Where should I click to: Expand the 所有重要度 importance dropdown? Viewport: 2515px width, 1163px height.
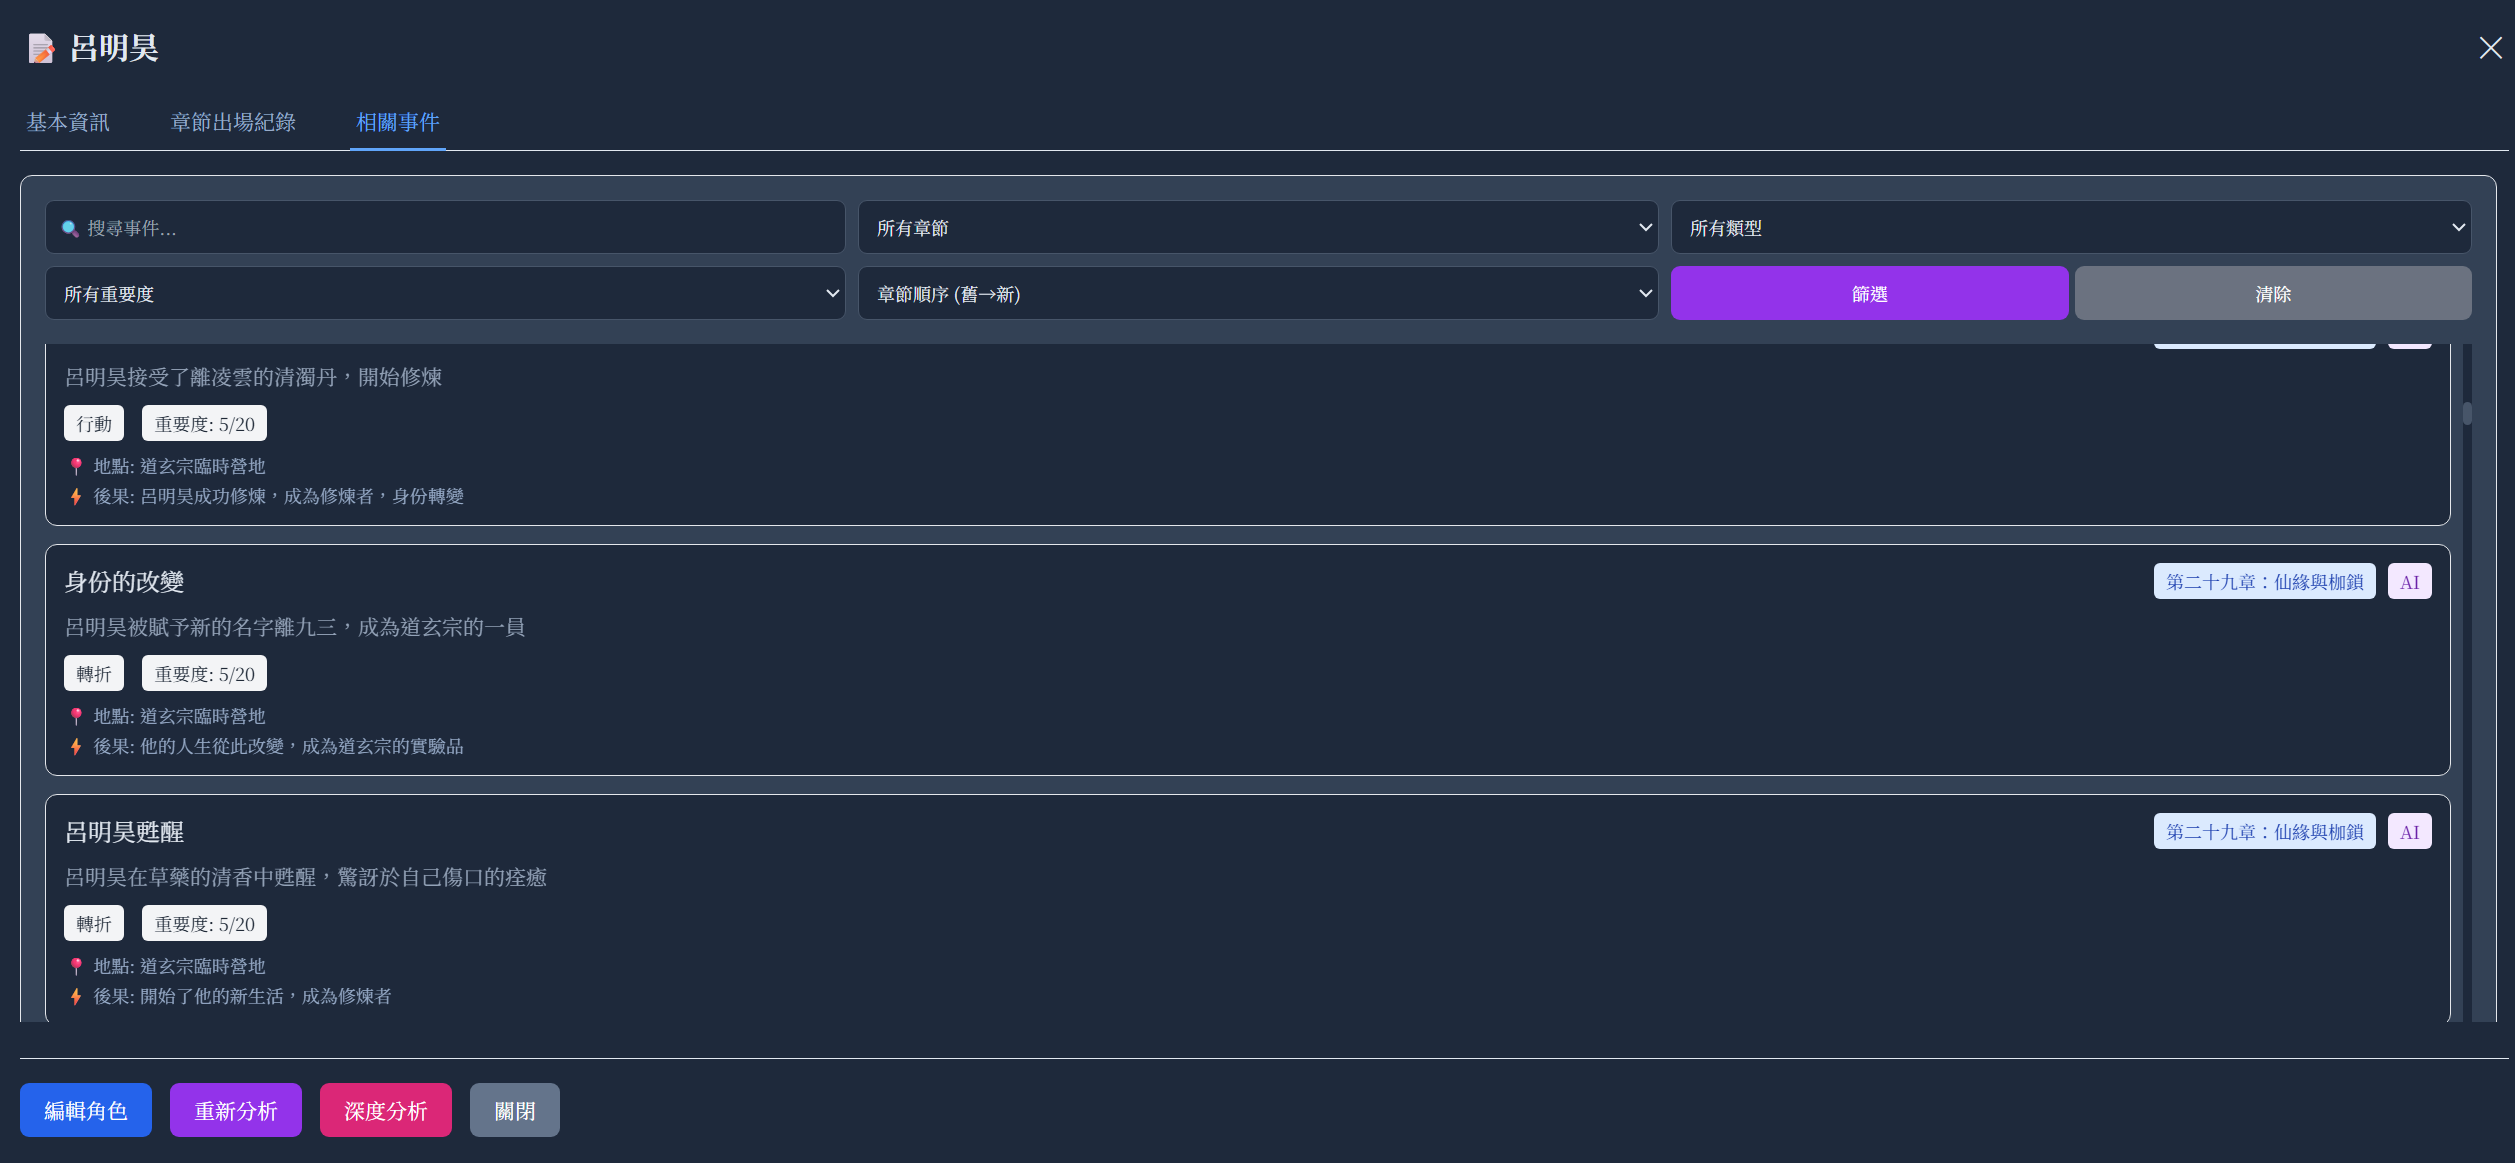[445, 294]
